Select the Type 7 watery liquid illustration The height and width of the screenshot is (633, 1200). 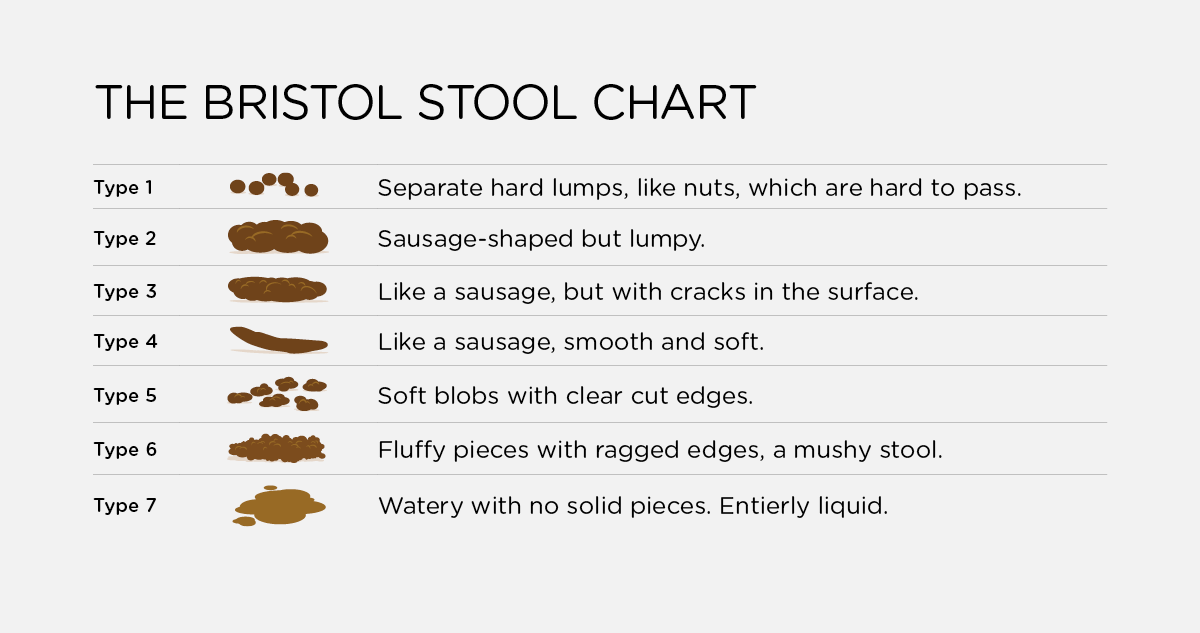pyautogui.click(x=278, y=505)
